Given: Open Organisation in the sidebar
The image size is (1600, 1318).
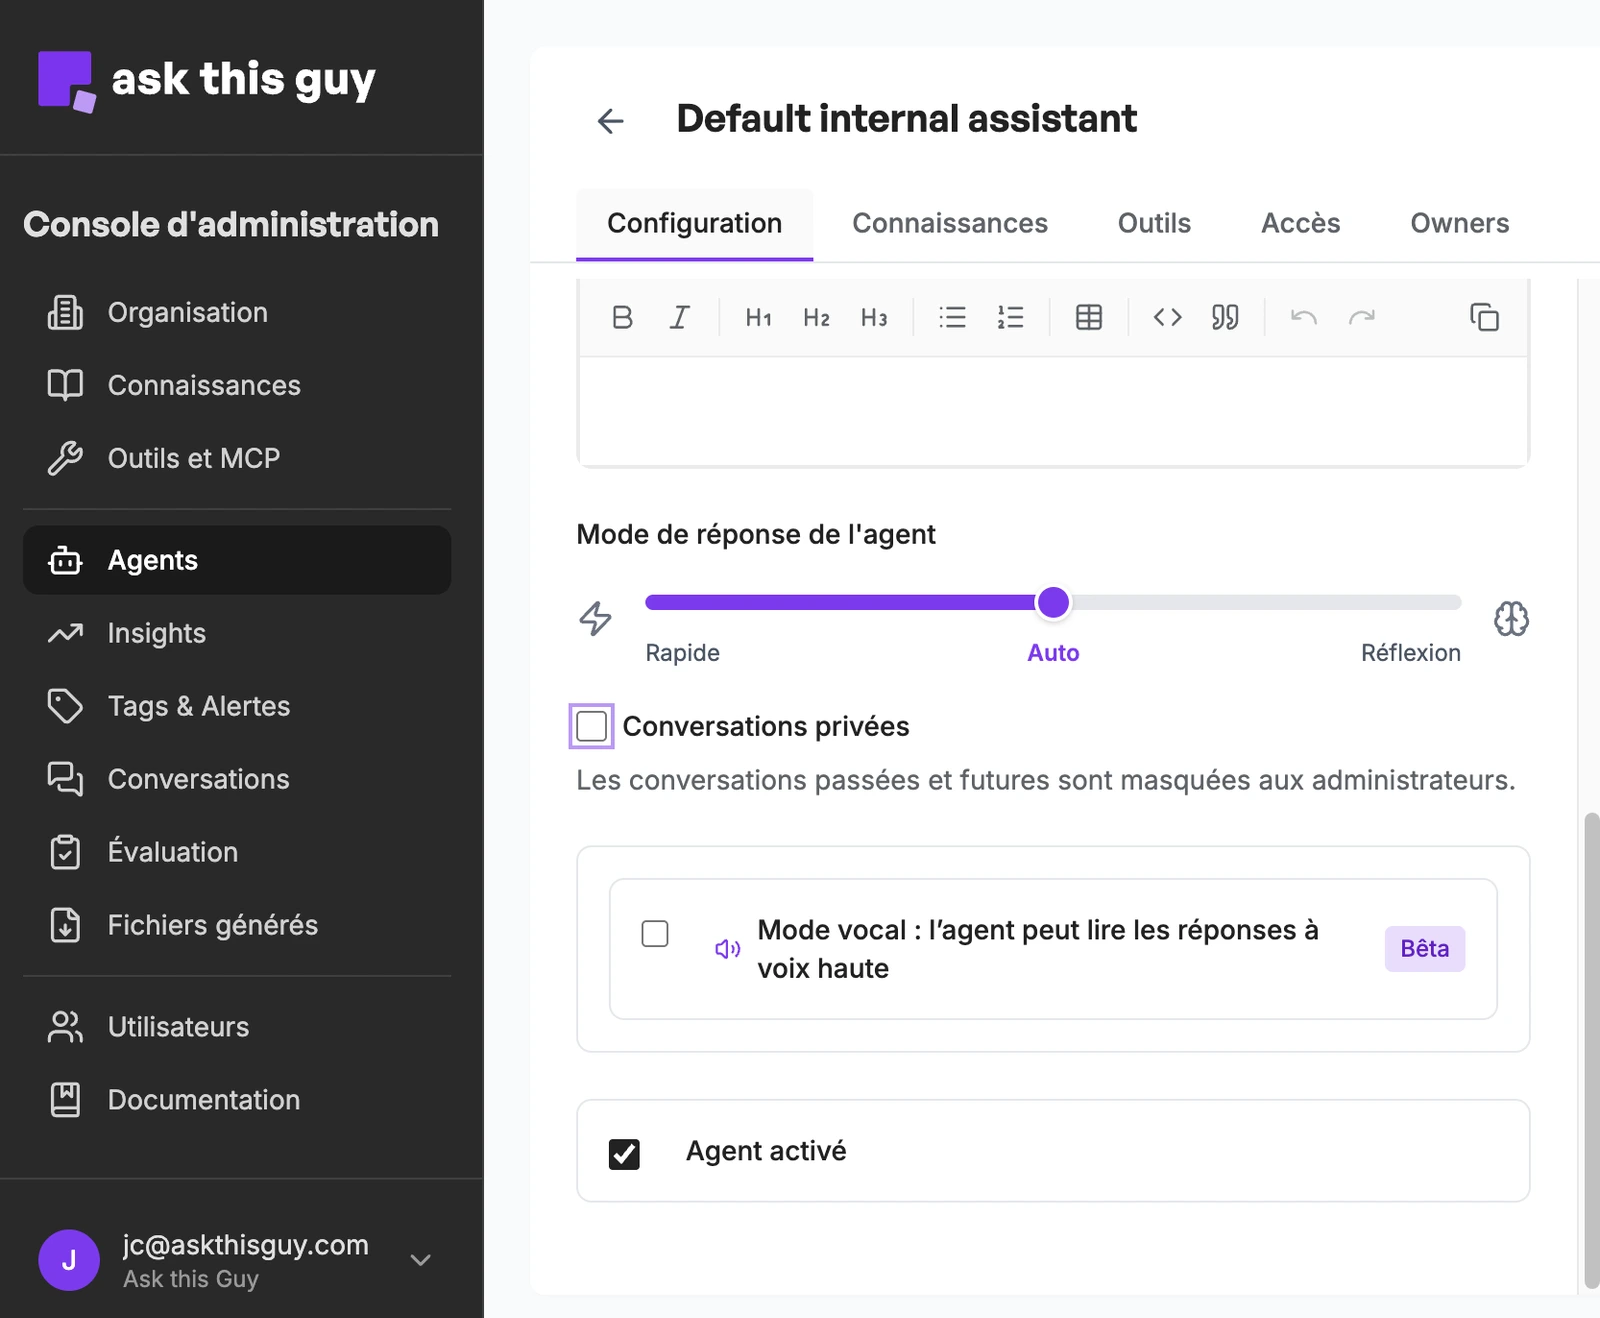Looking at the screenshot, I should click(237, 312).
